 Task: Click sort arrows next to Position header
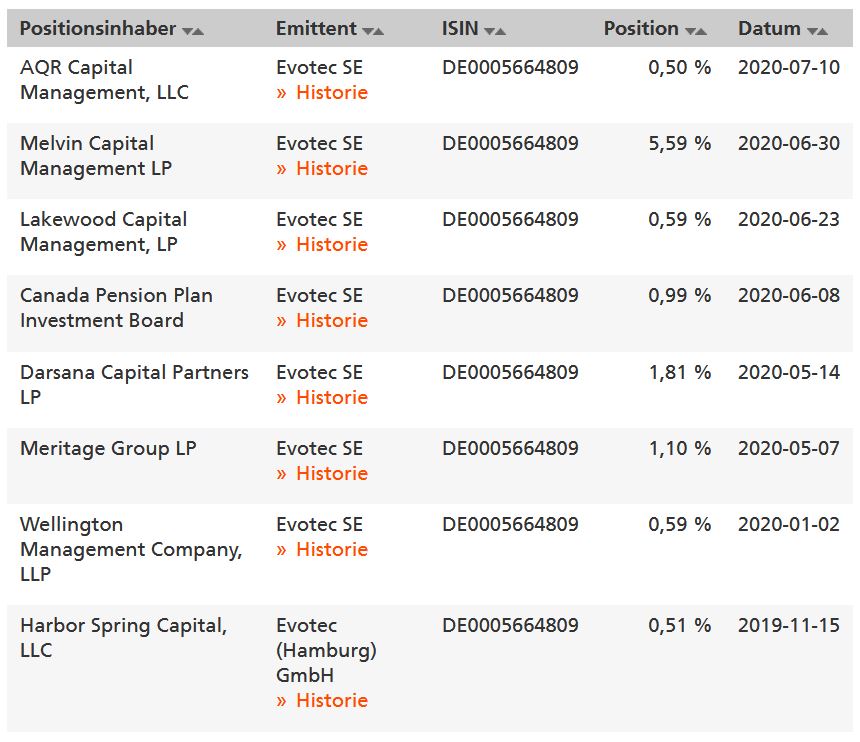click(x=697, y=31)
